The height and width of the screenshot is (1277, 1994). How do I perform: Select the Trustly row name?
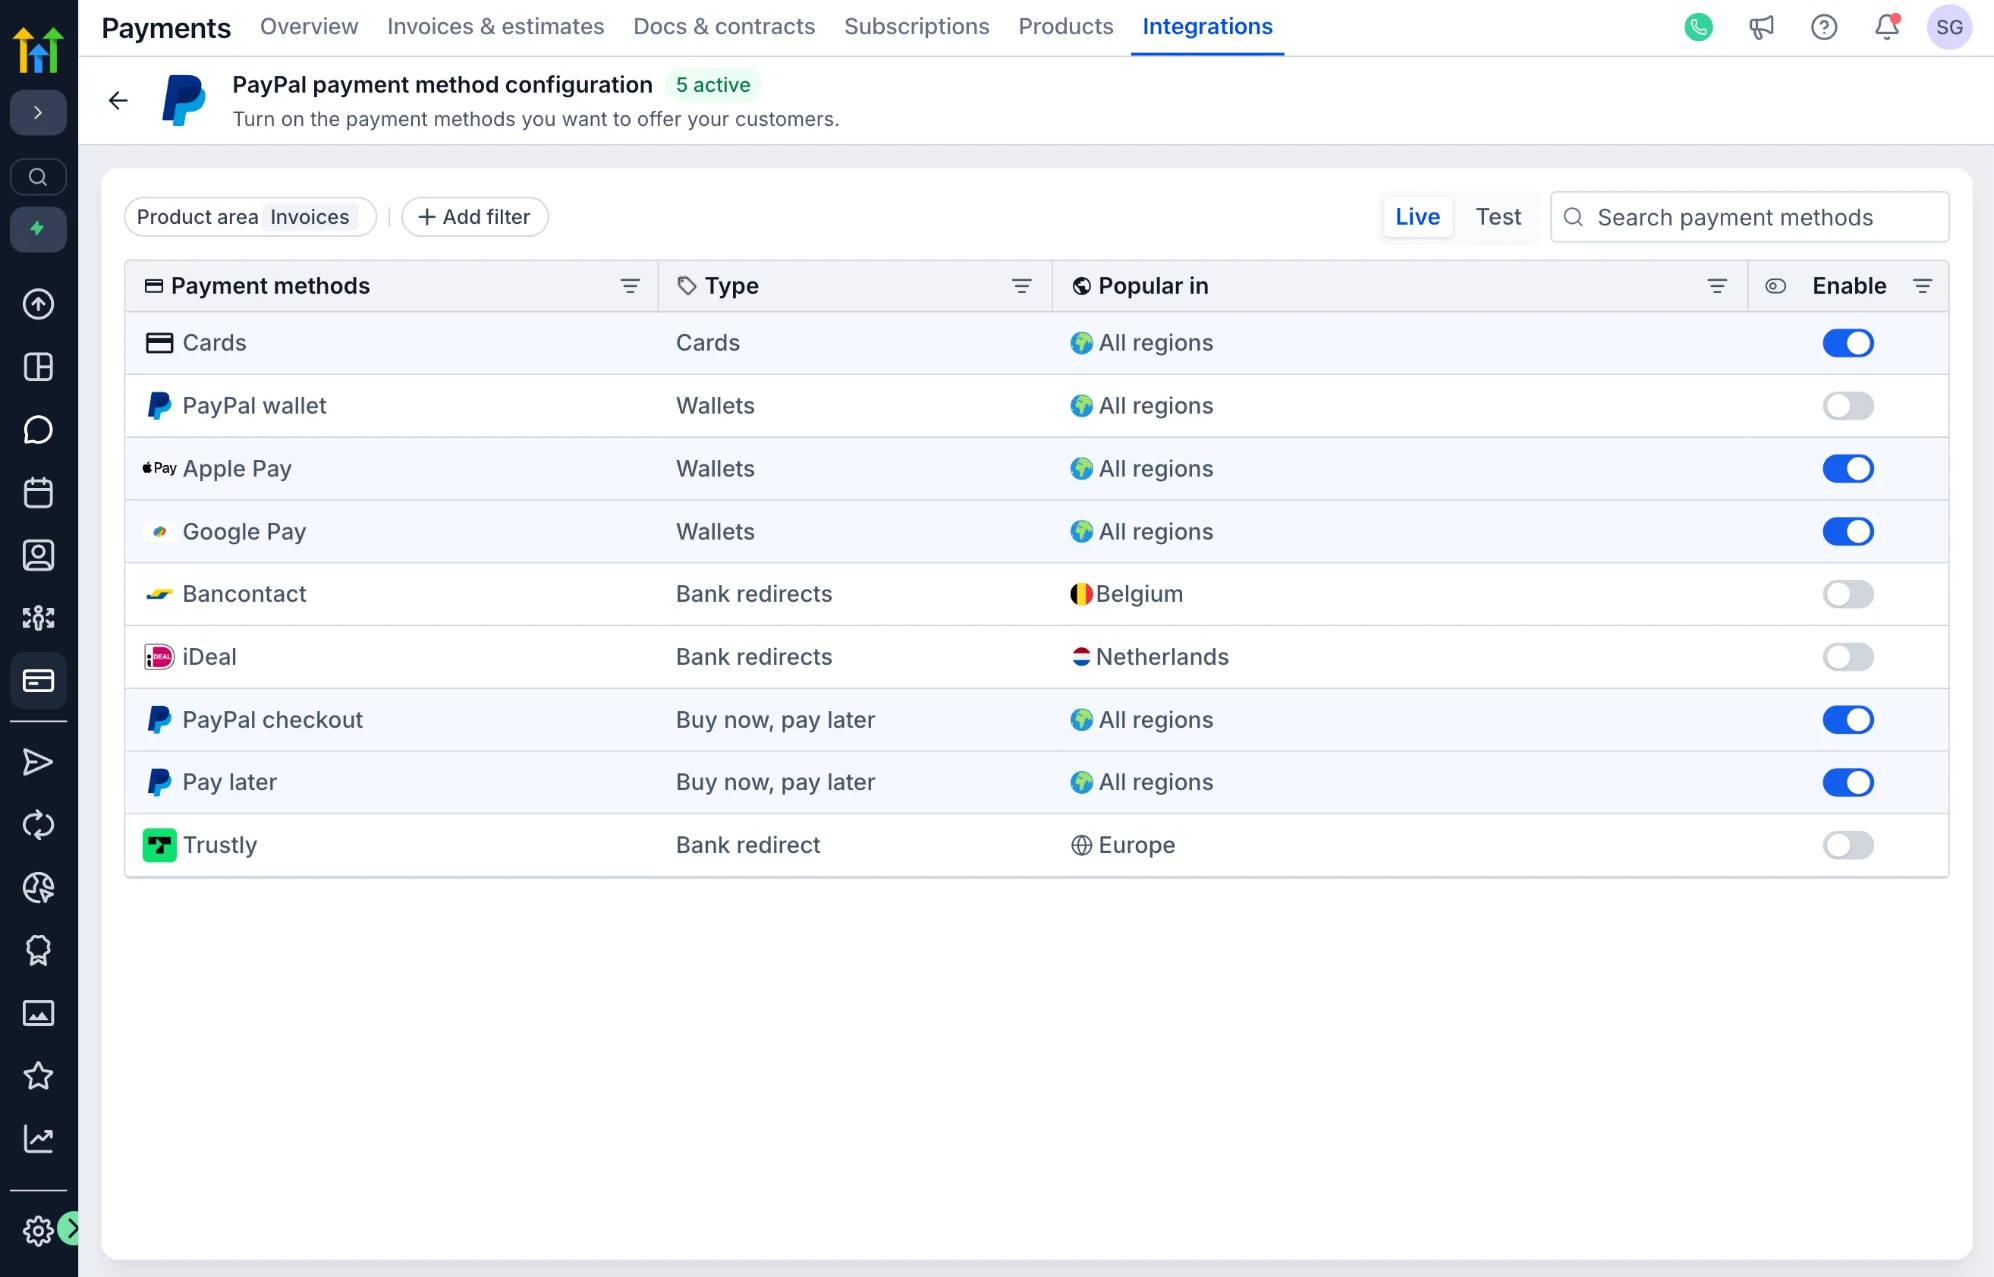(220, 845)
